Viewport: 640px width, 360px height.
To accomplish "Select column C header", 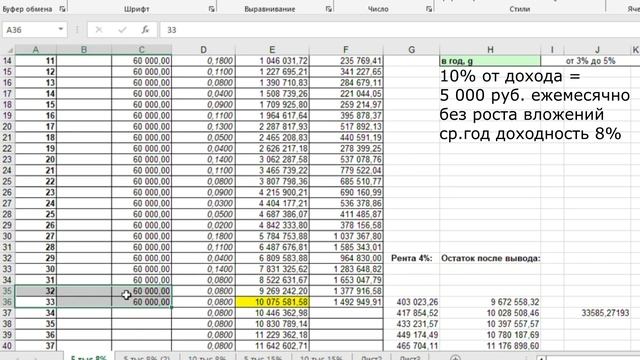I will pos(141,50).
